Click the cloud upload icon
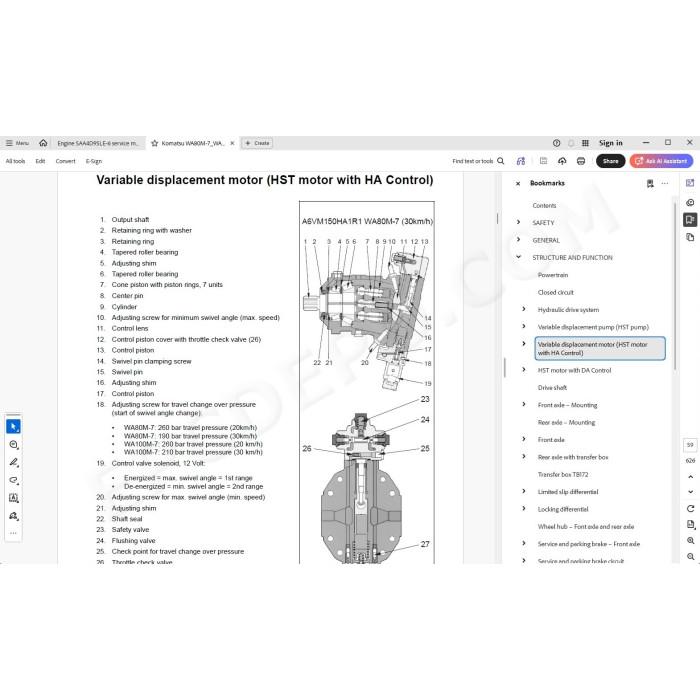 (562, 161)
